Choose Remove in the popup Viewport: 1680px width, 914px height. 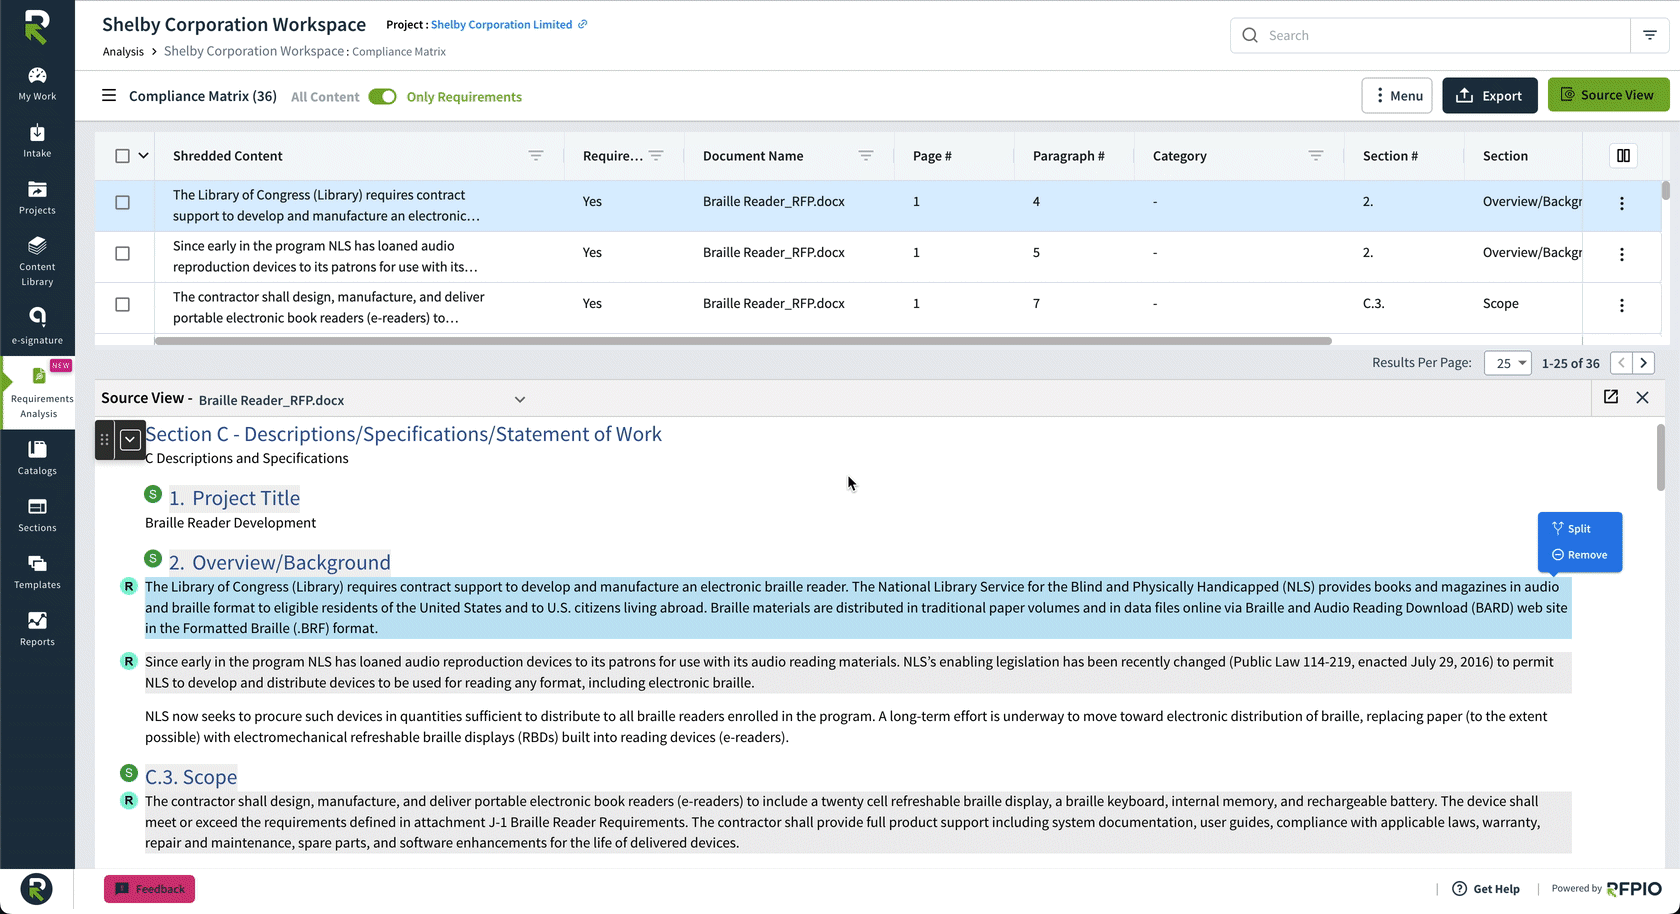[1580, 555]
